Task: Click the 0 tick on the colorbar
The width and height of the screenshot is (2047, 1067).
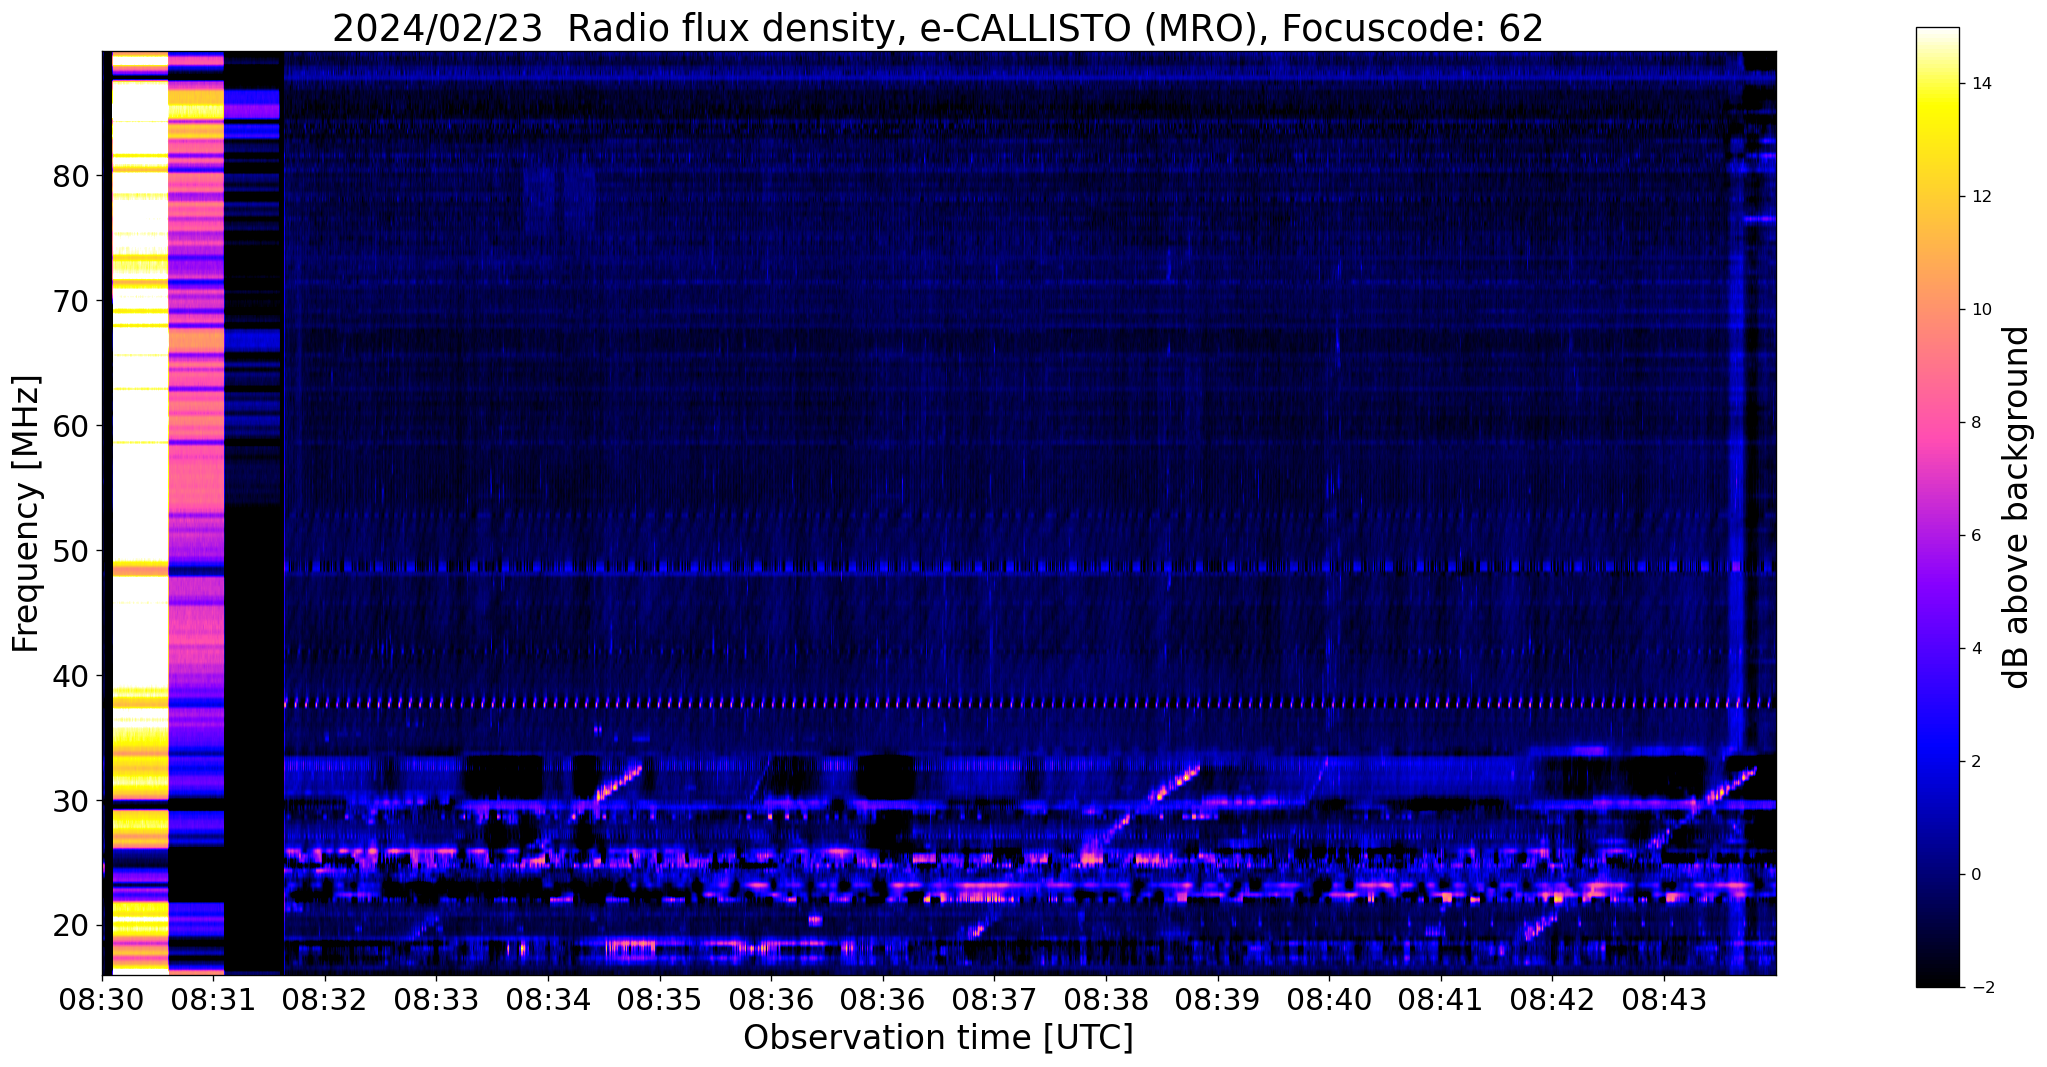Action: tap(1975, 875)
